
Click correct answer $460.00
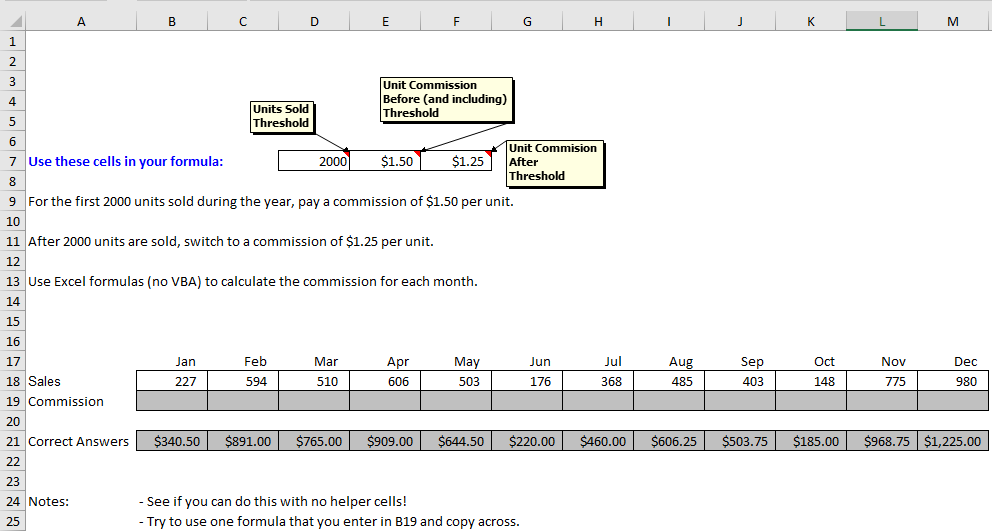coord(598,441)
